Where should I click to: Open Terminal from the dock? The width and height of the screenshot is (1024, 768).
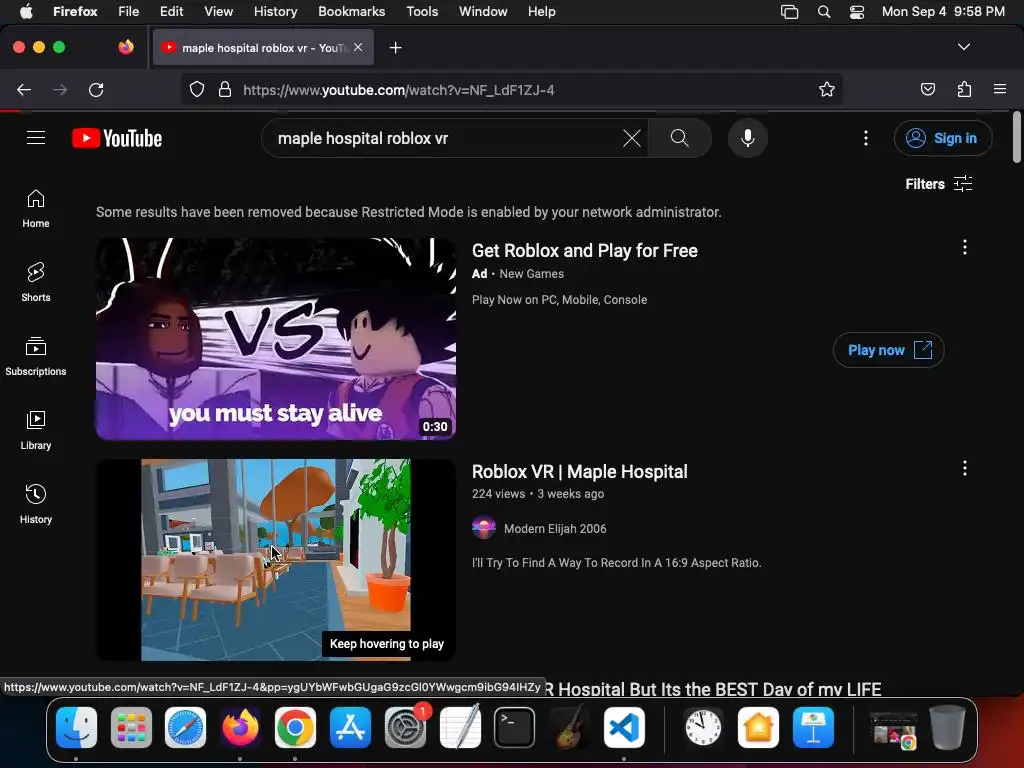point(514,727)
